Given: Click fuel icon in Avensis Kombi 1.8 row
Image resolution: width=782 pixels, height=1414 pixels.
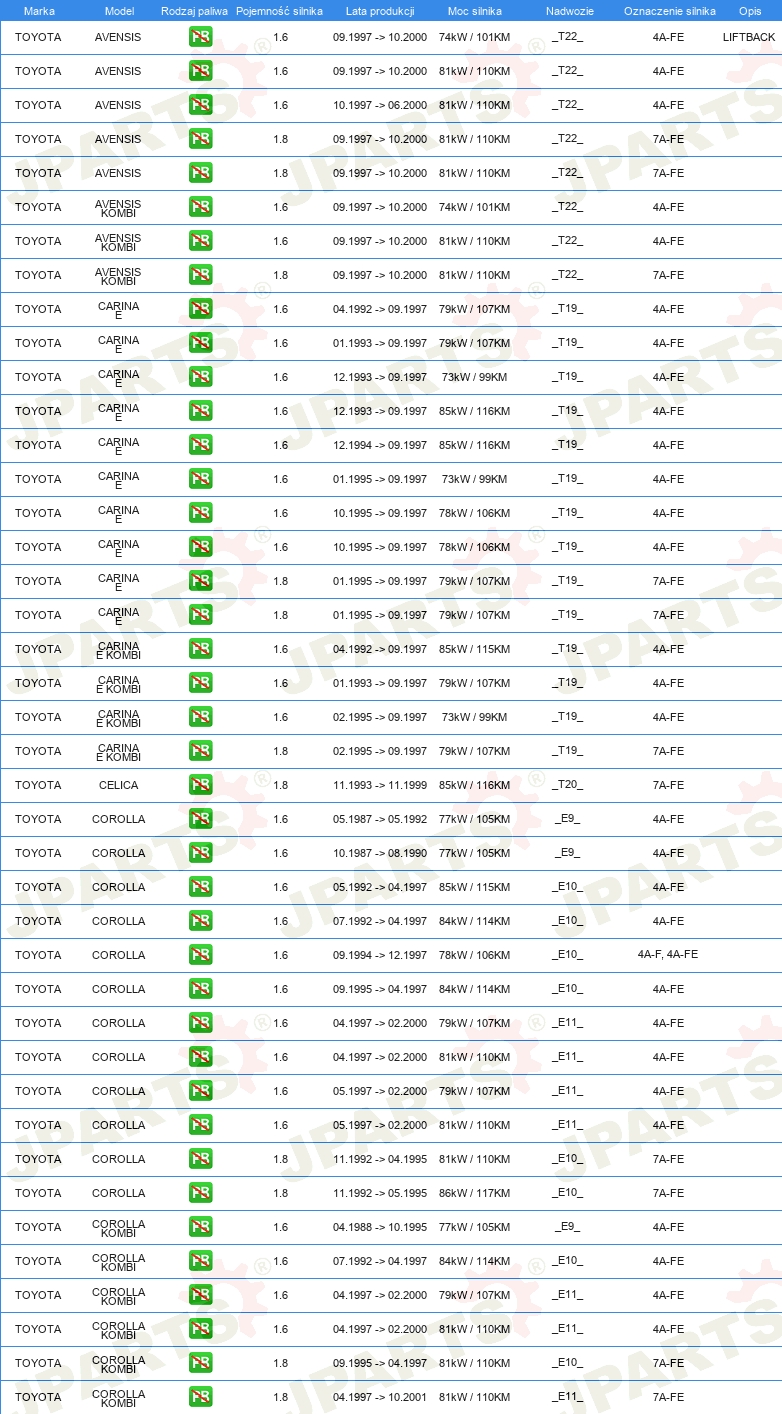Looking at the screenshot, I should (200, 275).
